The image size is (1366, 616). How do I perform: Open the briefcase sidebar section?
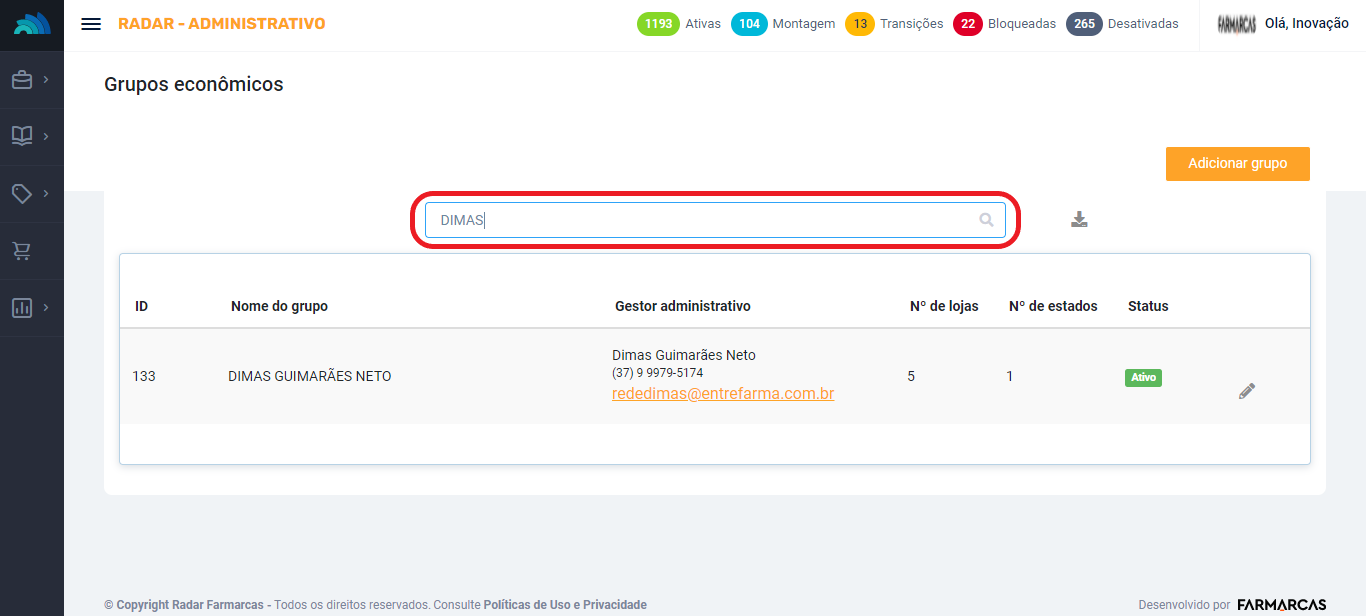[x=22, y=80]
